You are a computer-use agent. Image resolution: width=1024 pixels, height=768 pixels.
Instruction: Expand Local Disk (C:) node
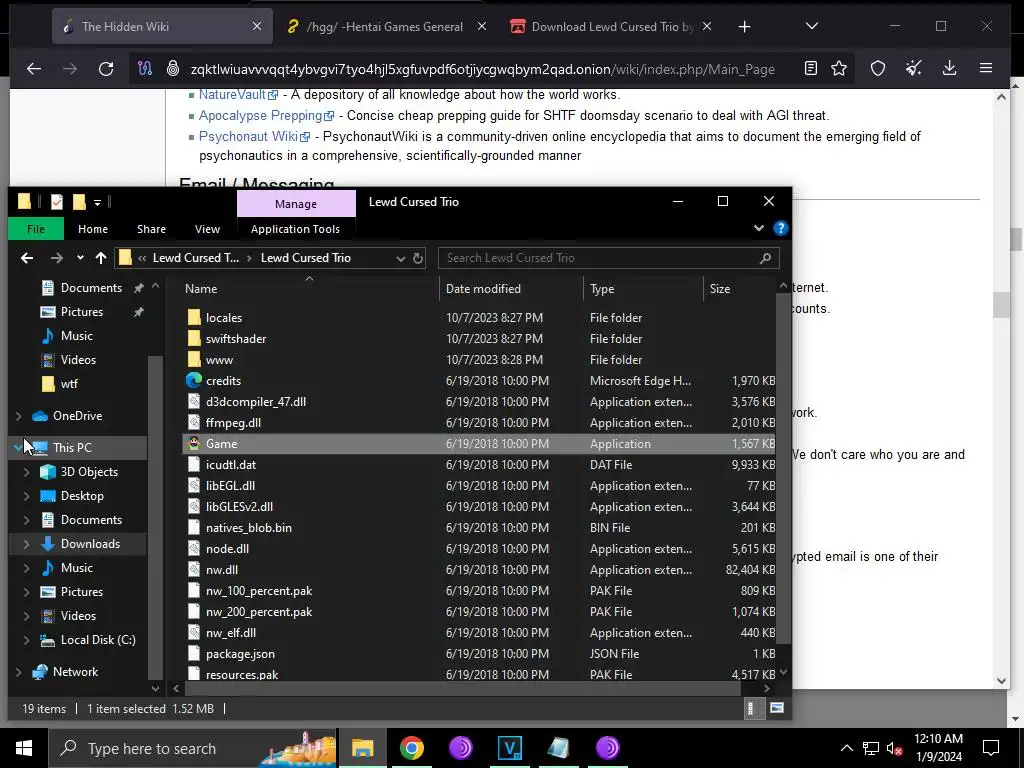coord(26,640)
